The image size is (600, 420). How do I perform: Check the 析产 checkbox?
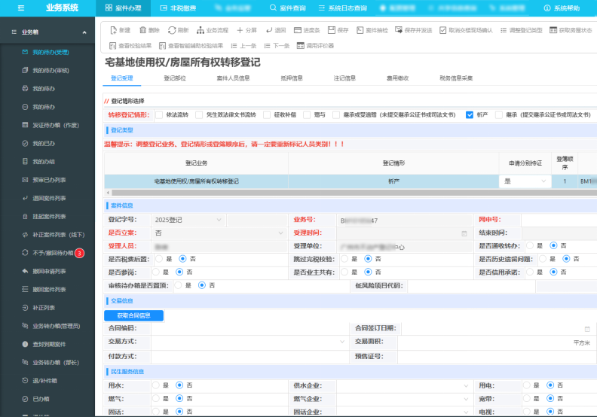(x=470, y=115)
